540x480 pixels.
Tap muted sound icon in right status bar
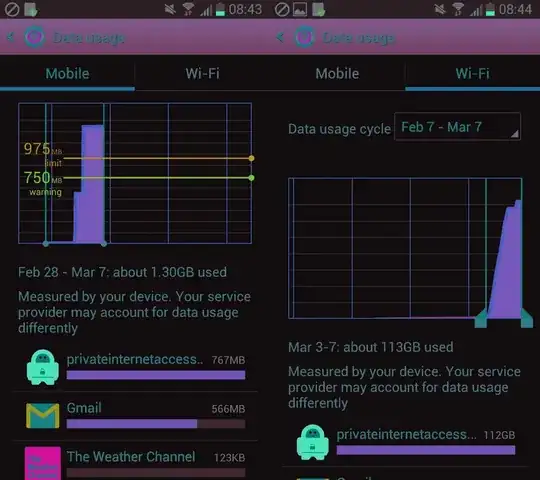click(440, 9)
